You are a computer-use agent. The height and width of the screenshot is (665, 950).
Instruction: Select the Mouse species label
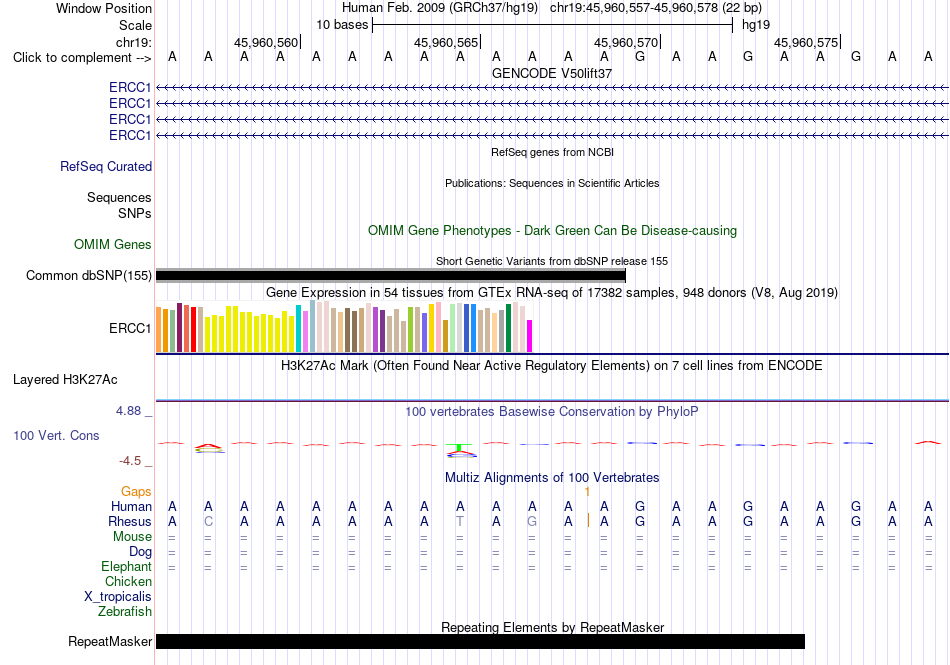[132, 537]
